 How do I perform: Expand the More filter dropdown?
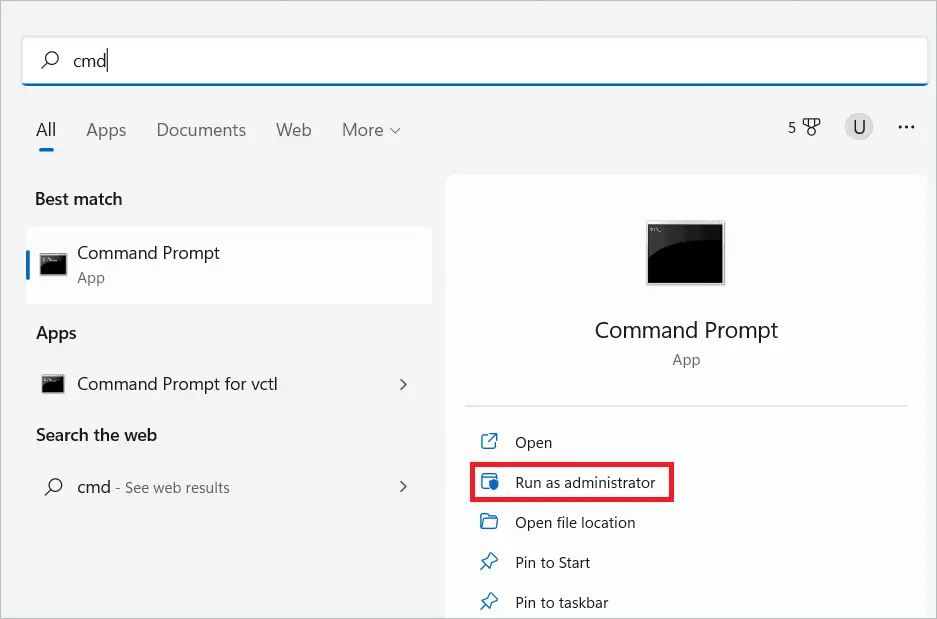tap(371, 130)
